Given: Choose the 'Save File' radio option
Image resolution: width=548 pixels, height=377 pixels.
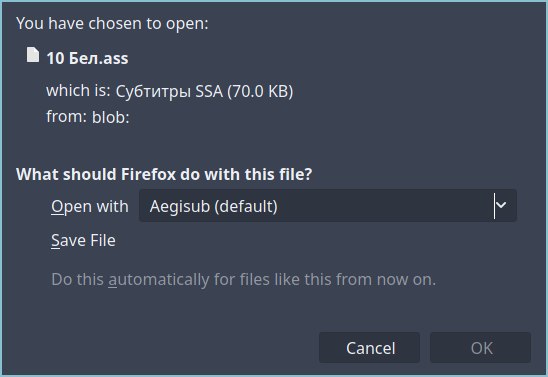Looking at the screenshot, I should coord(83,240).
